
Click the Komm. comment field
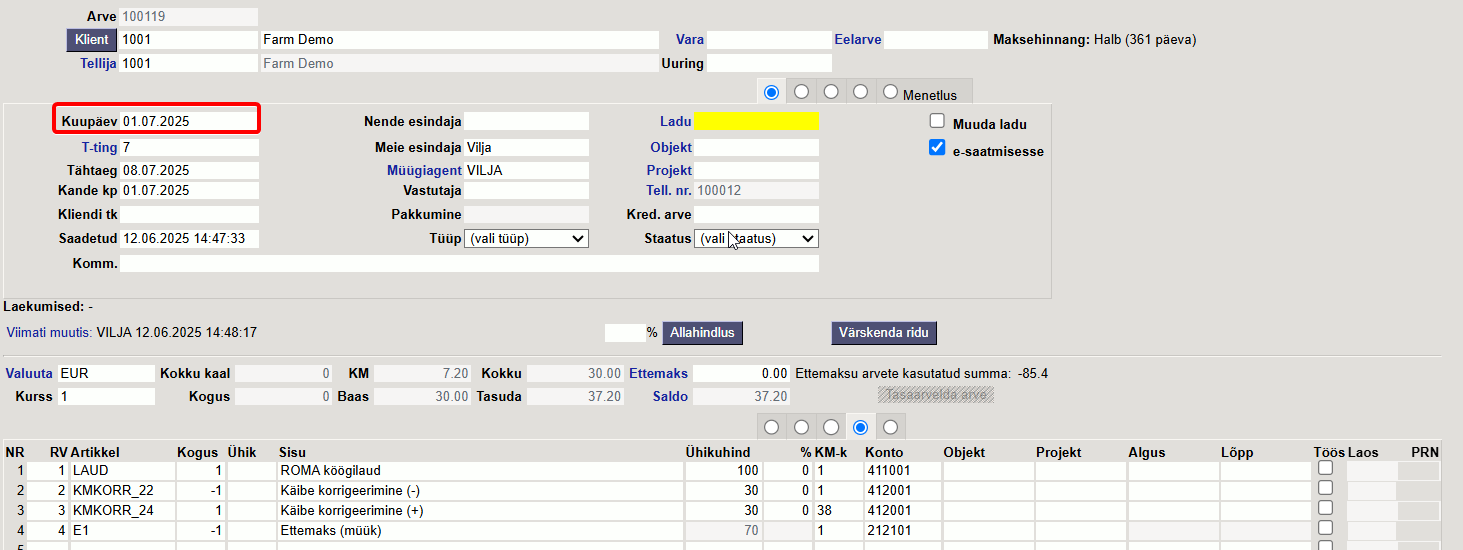469,264
